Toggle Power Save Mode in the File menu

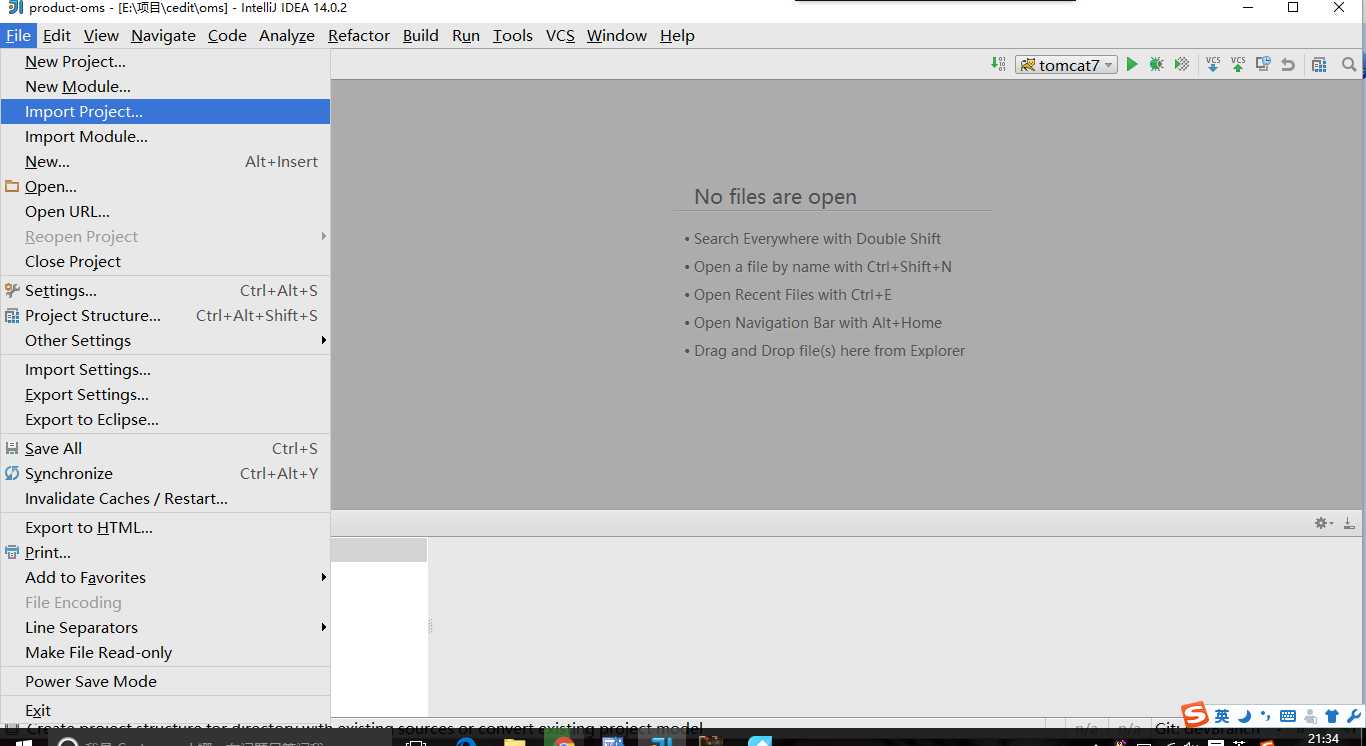click(x=165, y=681)
